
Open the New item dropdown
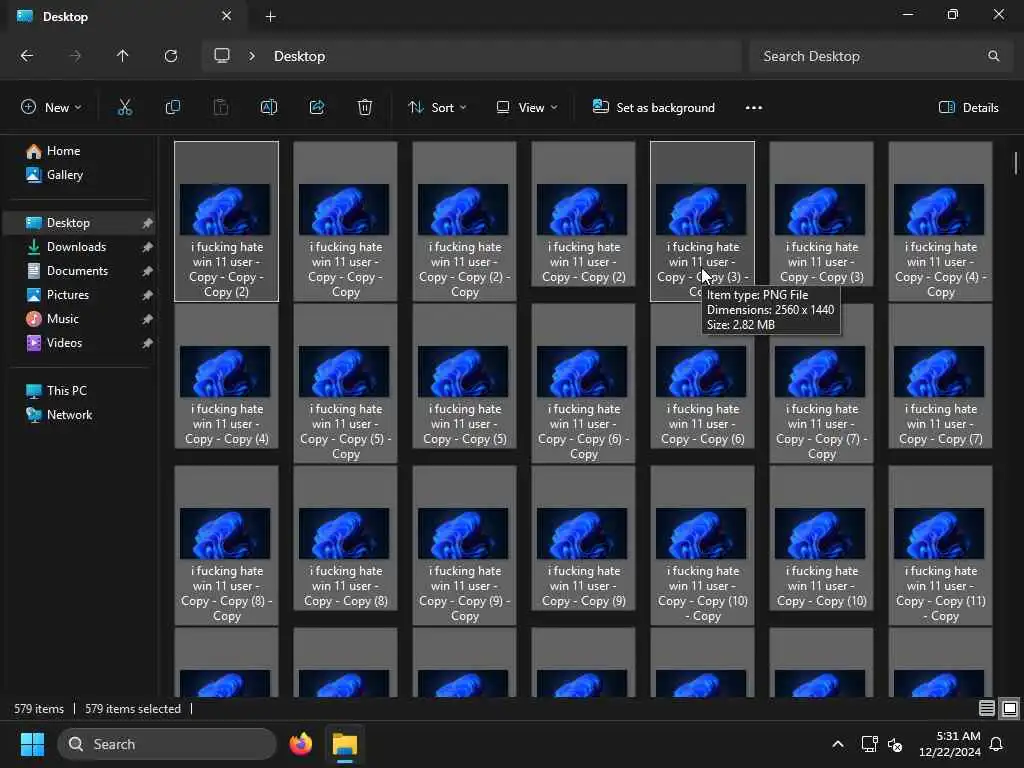pos(51,108)
